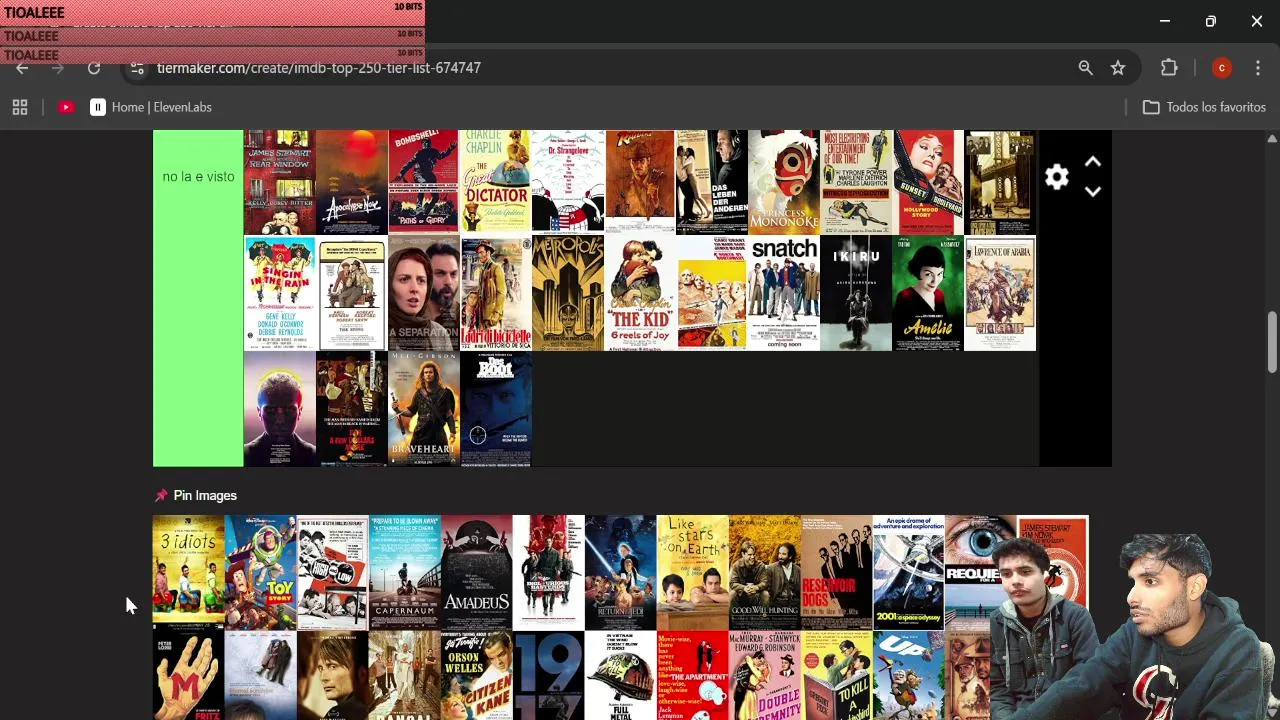Image resolution: width=1280 pixels, height=720 pixels.
Task: Select the Das Boot movie poster
Action: pos(496,409)
